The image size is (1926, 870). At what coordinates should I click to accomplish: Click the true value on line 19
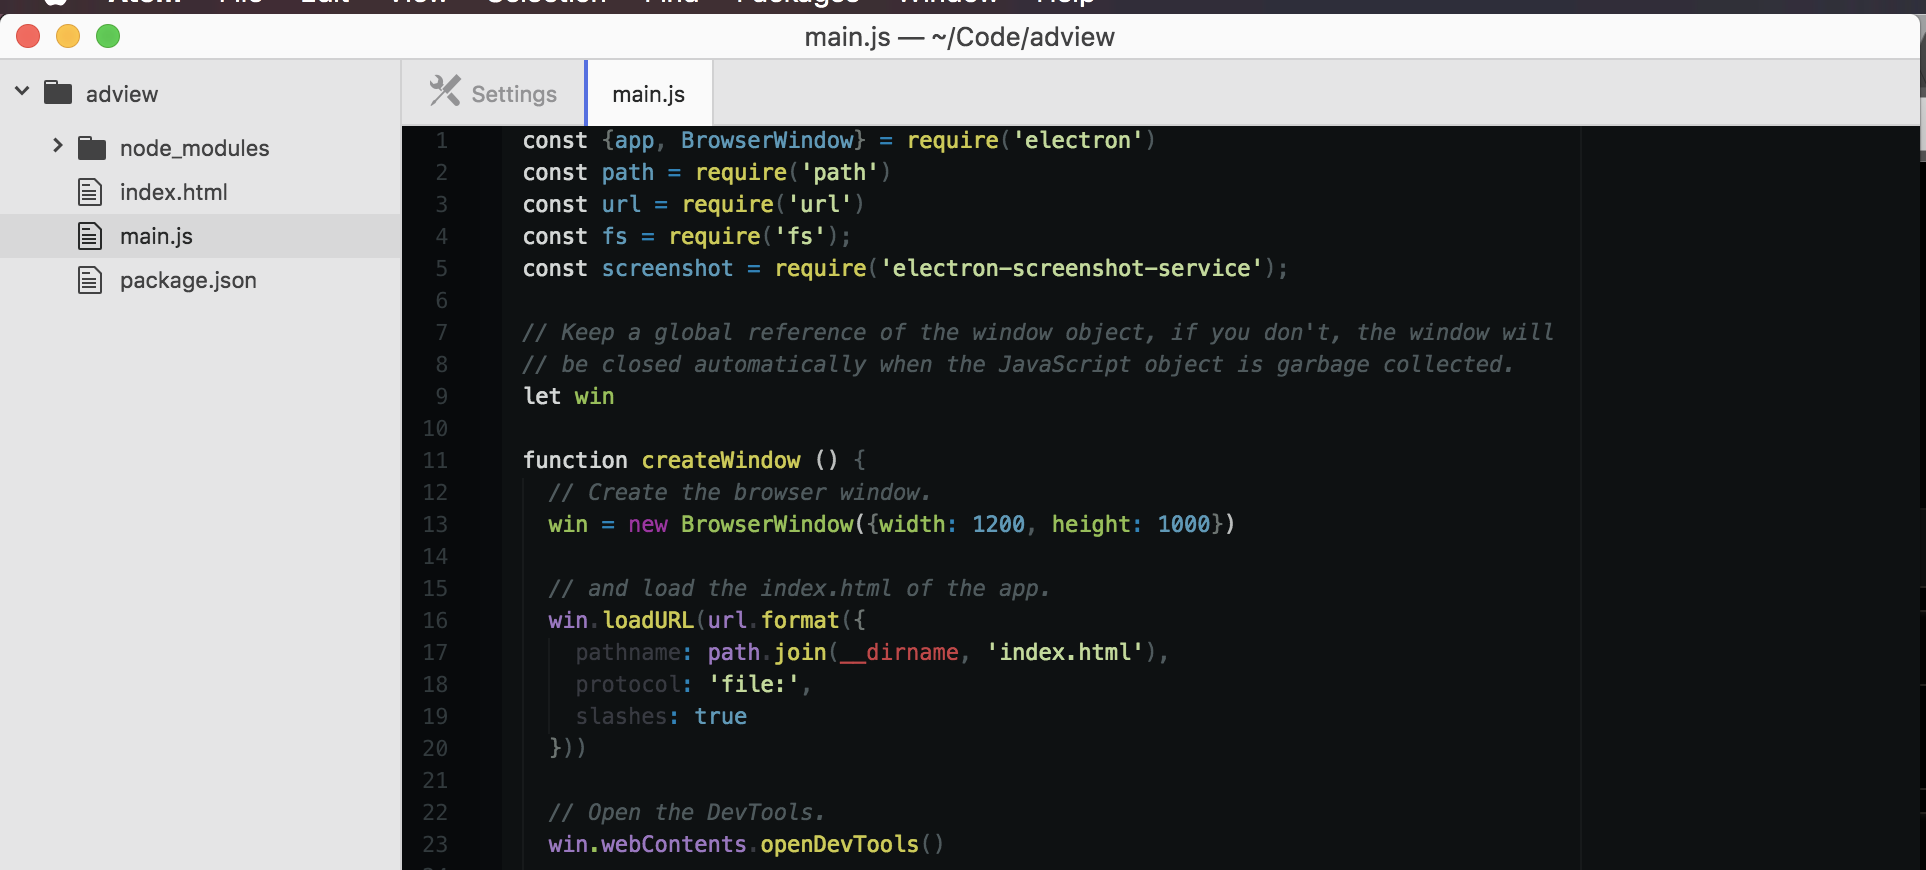tap(721, 716)
